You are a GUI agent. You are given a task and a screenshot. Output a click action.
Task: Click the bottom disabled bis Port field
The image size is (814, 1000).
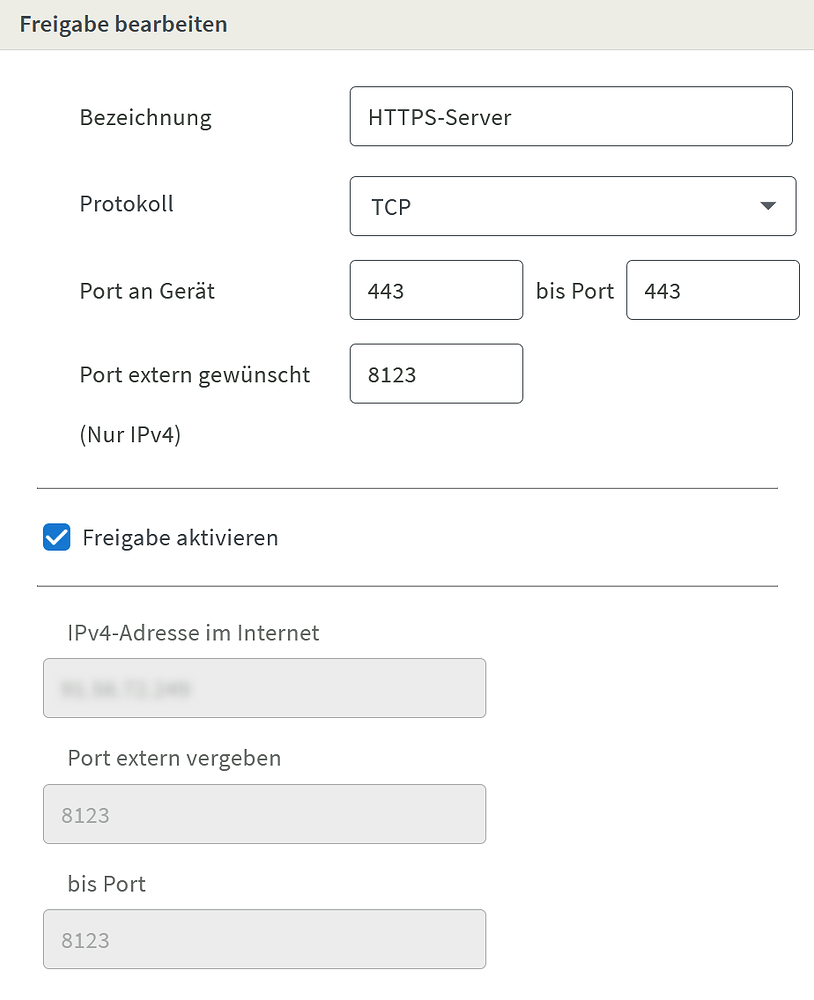point(264,939)
